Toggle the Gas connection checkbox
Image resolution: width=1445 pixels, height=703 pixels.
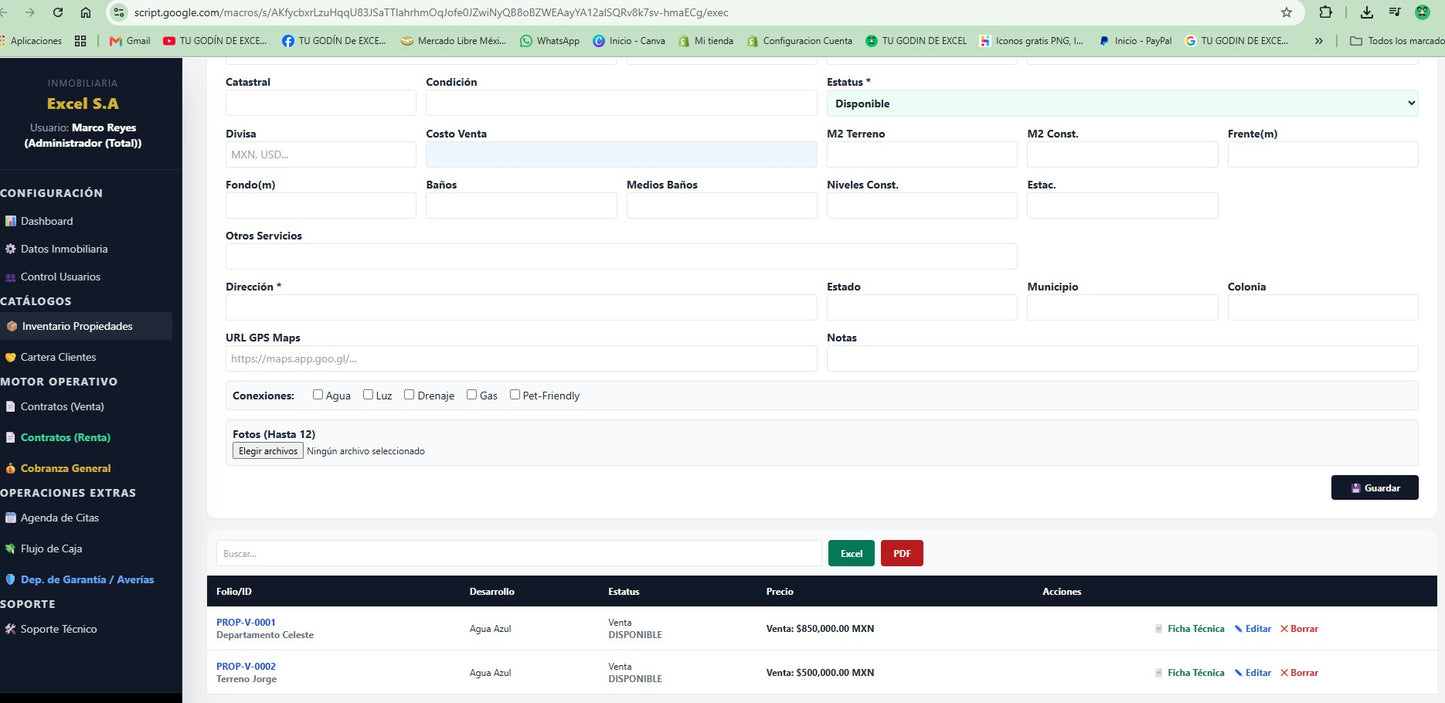472,395
